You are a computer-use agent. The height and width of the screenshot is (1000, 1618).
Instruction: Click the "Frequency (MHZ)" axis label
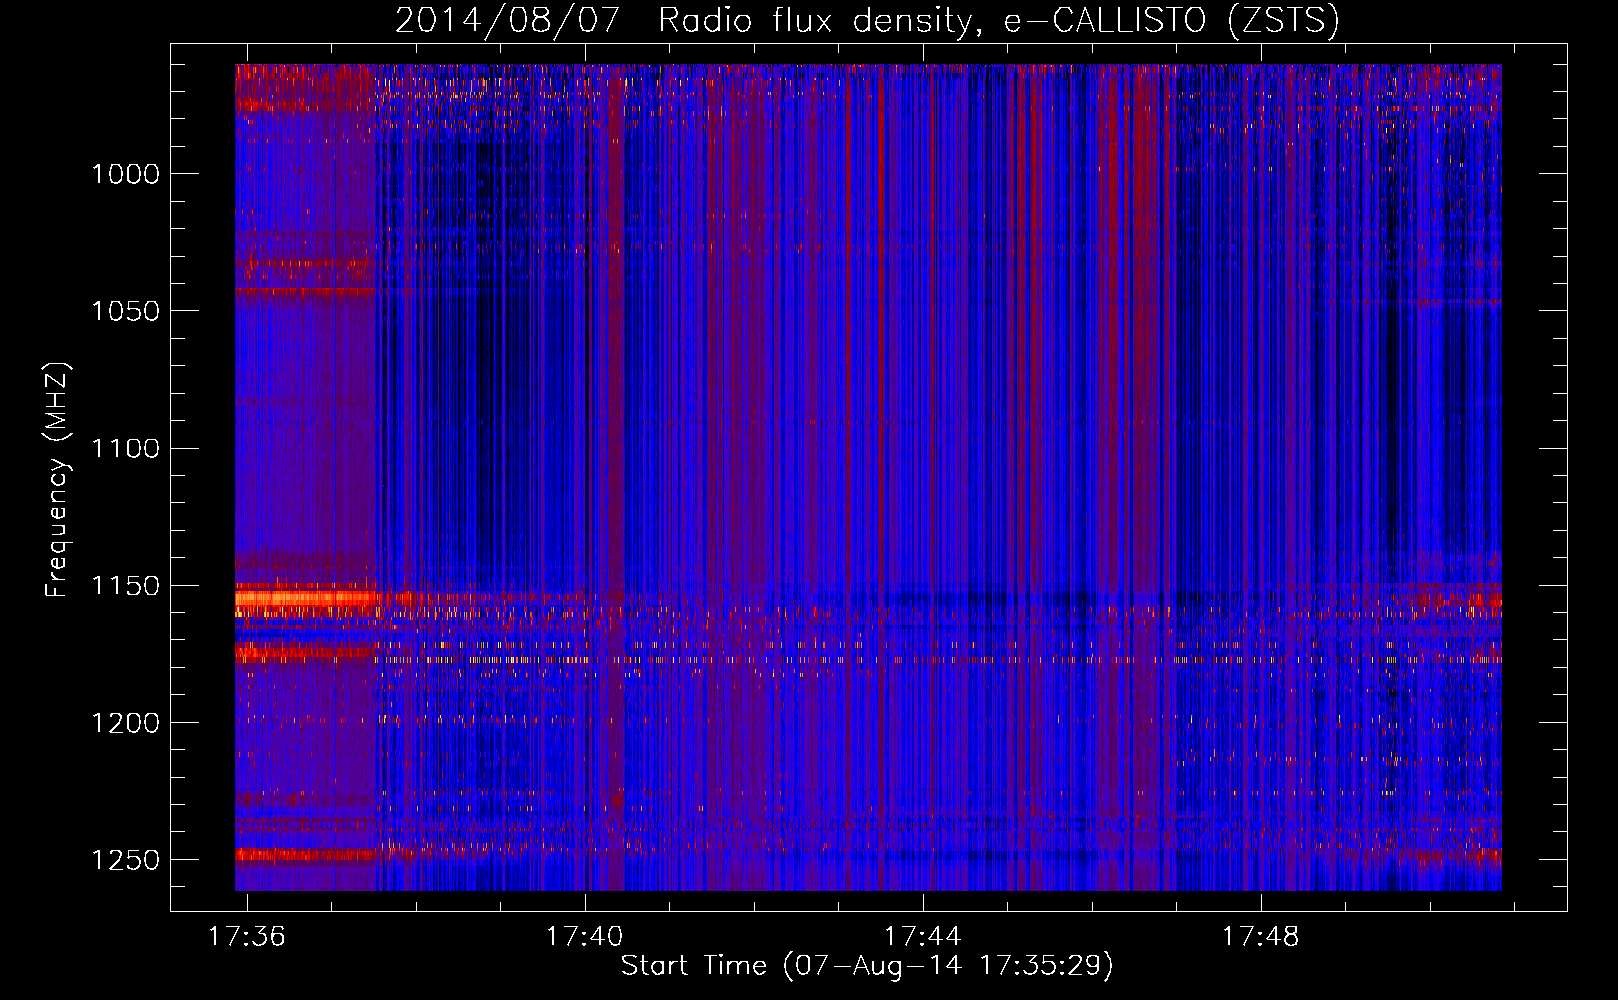(57, 480)
